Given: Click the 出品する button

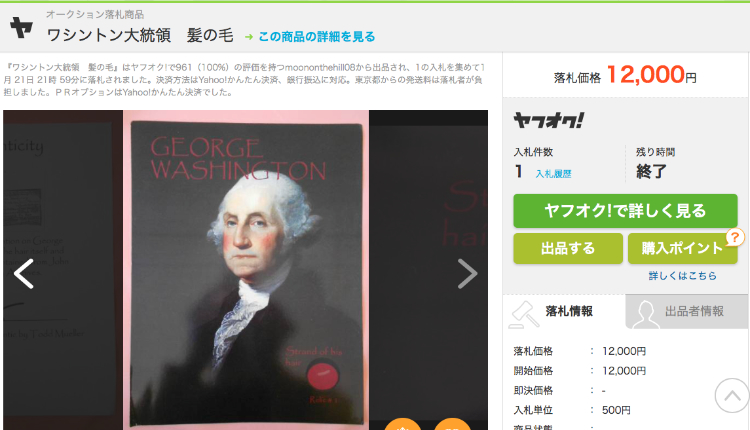Looking at the screenshot, I should click(x=568, y=248).
